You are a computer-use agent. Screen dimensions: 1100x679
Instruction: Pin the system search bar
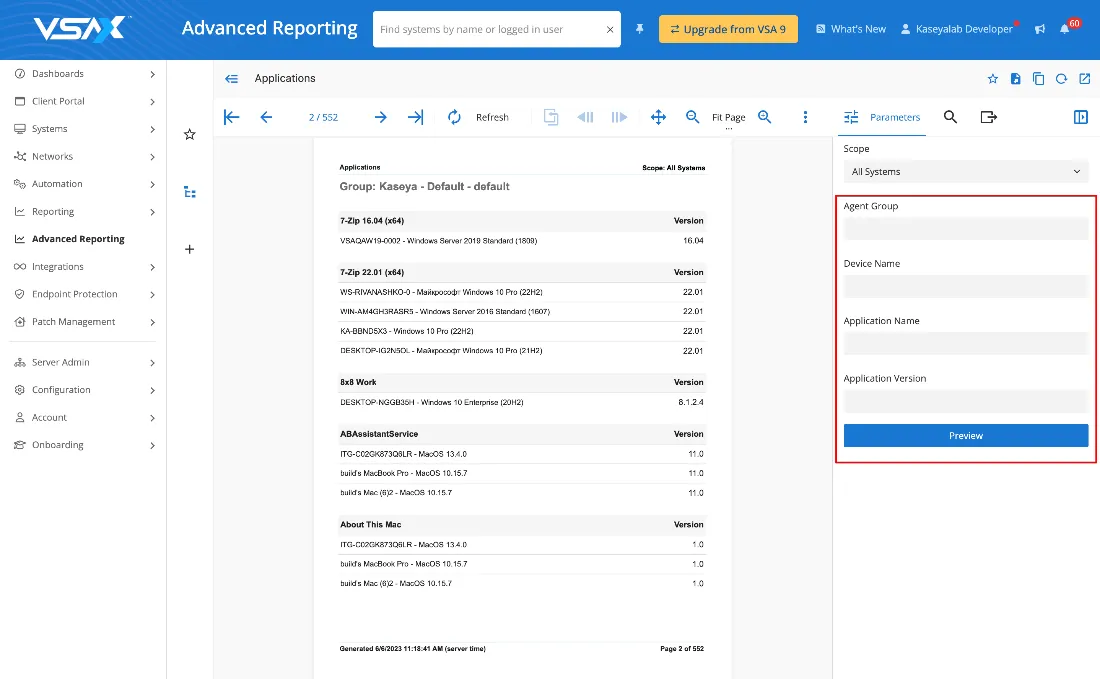click(639, 29)
